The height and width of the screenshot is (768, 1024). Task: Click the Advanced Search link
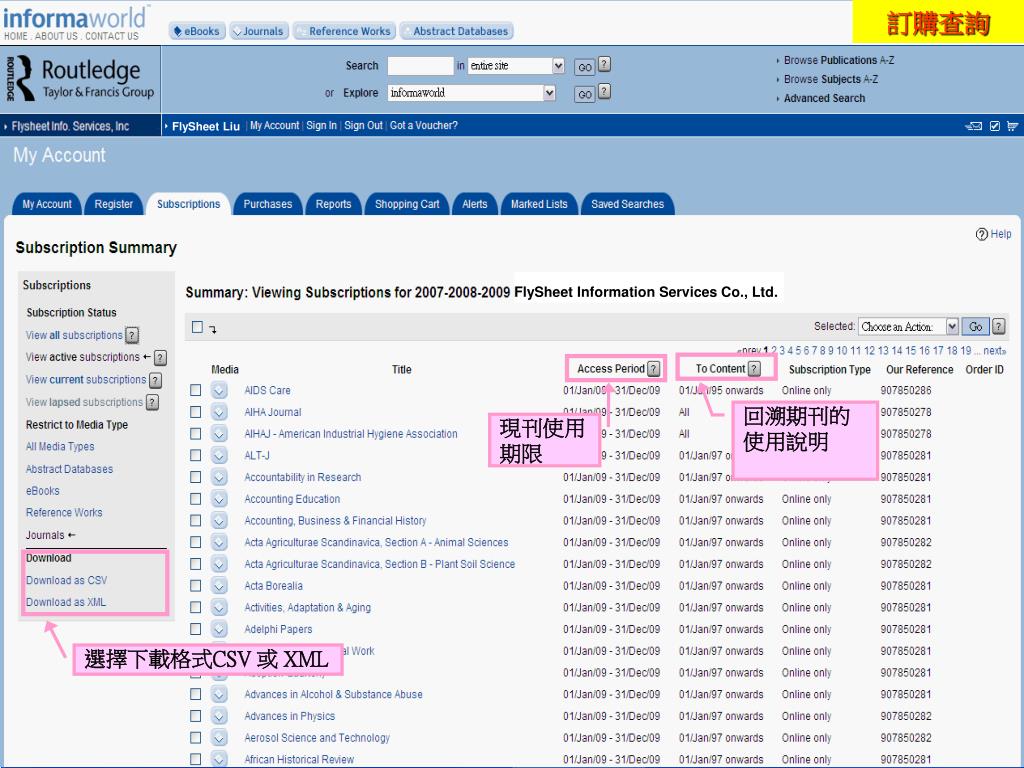(x=824, y=98)
